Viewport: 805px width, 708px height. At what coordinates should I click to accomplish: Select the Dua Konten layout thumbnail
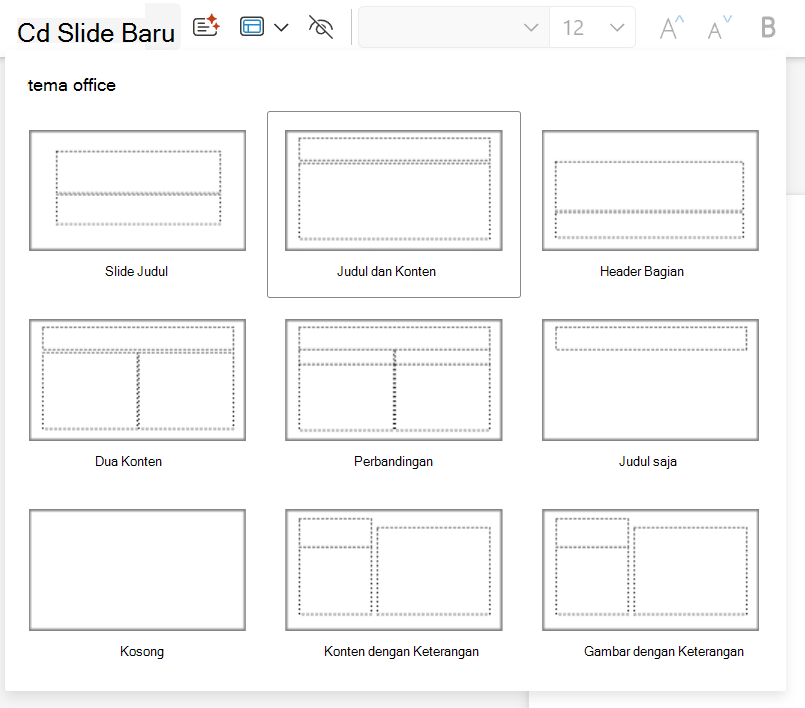pyautogui.click(x=138, y=380)
